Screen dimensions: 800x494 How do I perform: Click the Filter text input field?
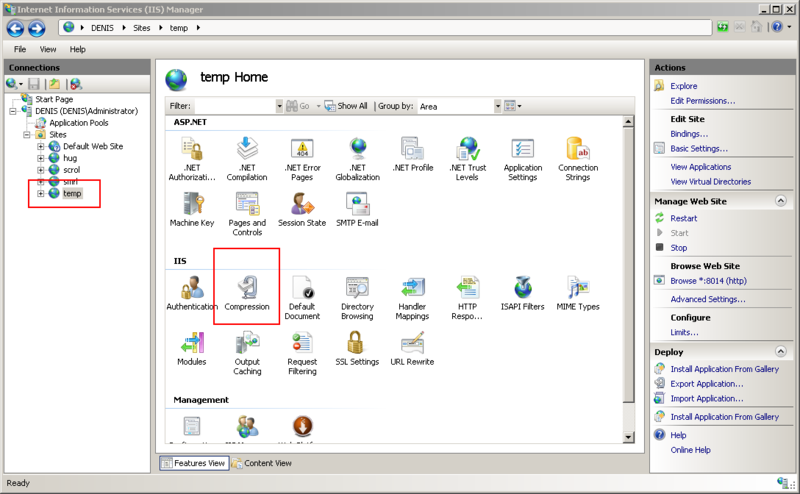click(x=235, y=106)
